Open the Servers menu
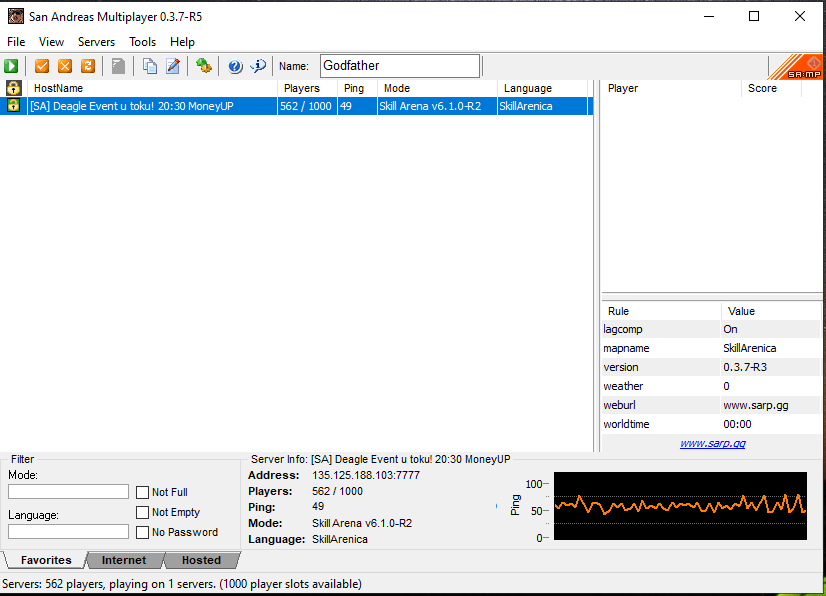Viewport: 826px width, 596px height. [x=96, y=42]
